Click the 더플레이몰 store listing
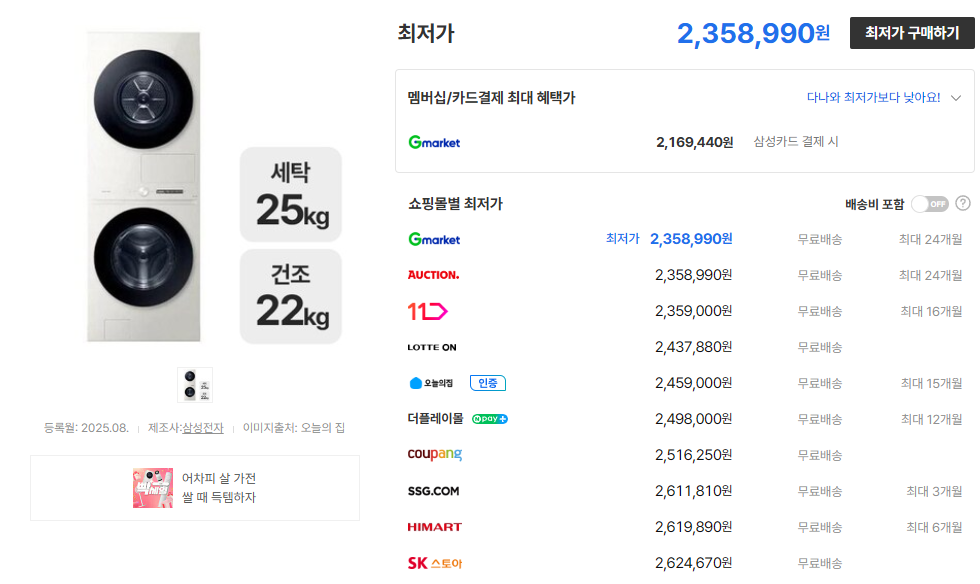This screenshot has height=584, width=980. [x=435, y=419]
